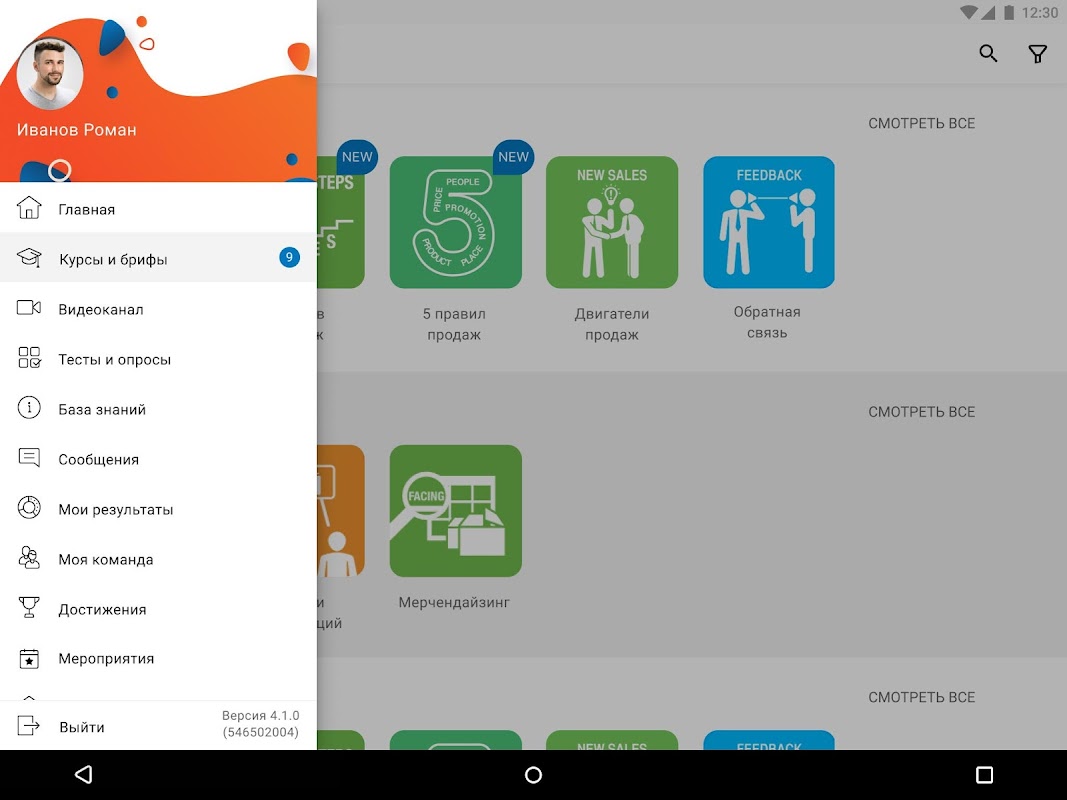Image resolution: width=1067 pixels, height=800 pixels.
Task: Open the Главная home icon
Action: pyautogui.click(x=29, y=207)
